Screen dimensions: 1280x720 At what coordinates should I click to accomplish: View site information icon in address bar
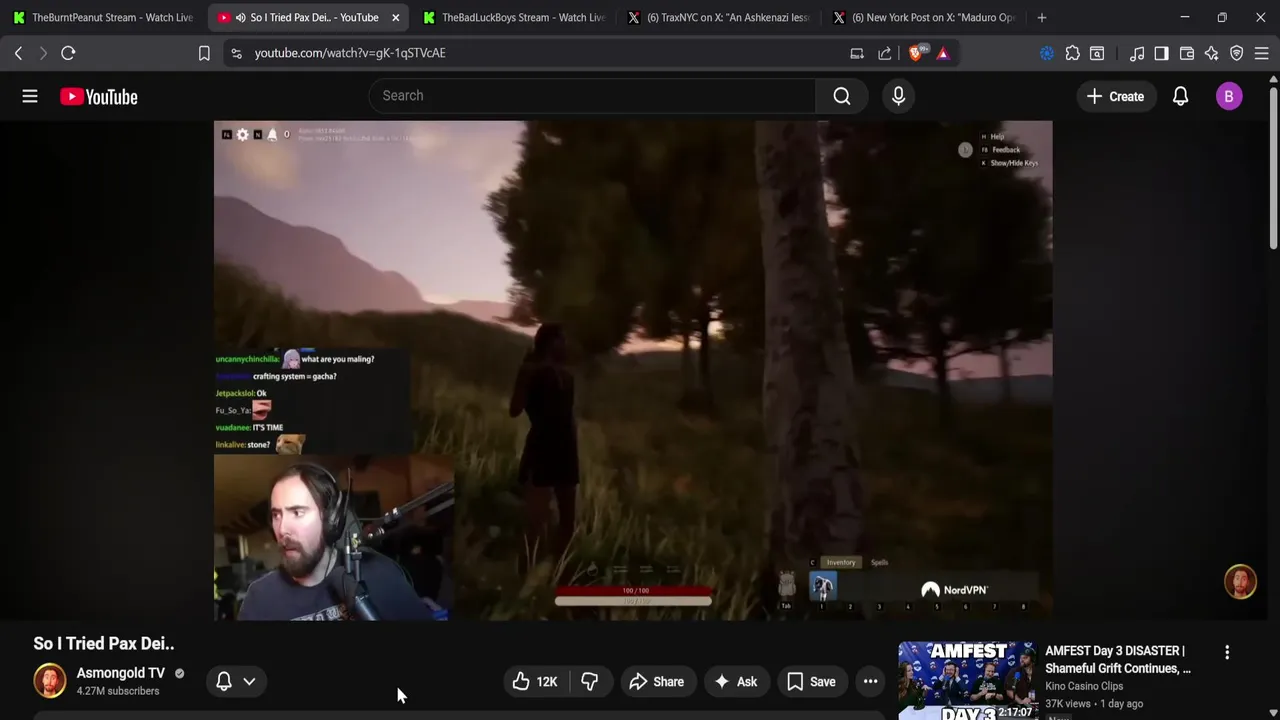pos(236,53)
